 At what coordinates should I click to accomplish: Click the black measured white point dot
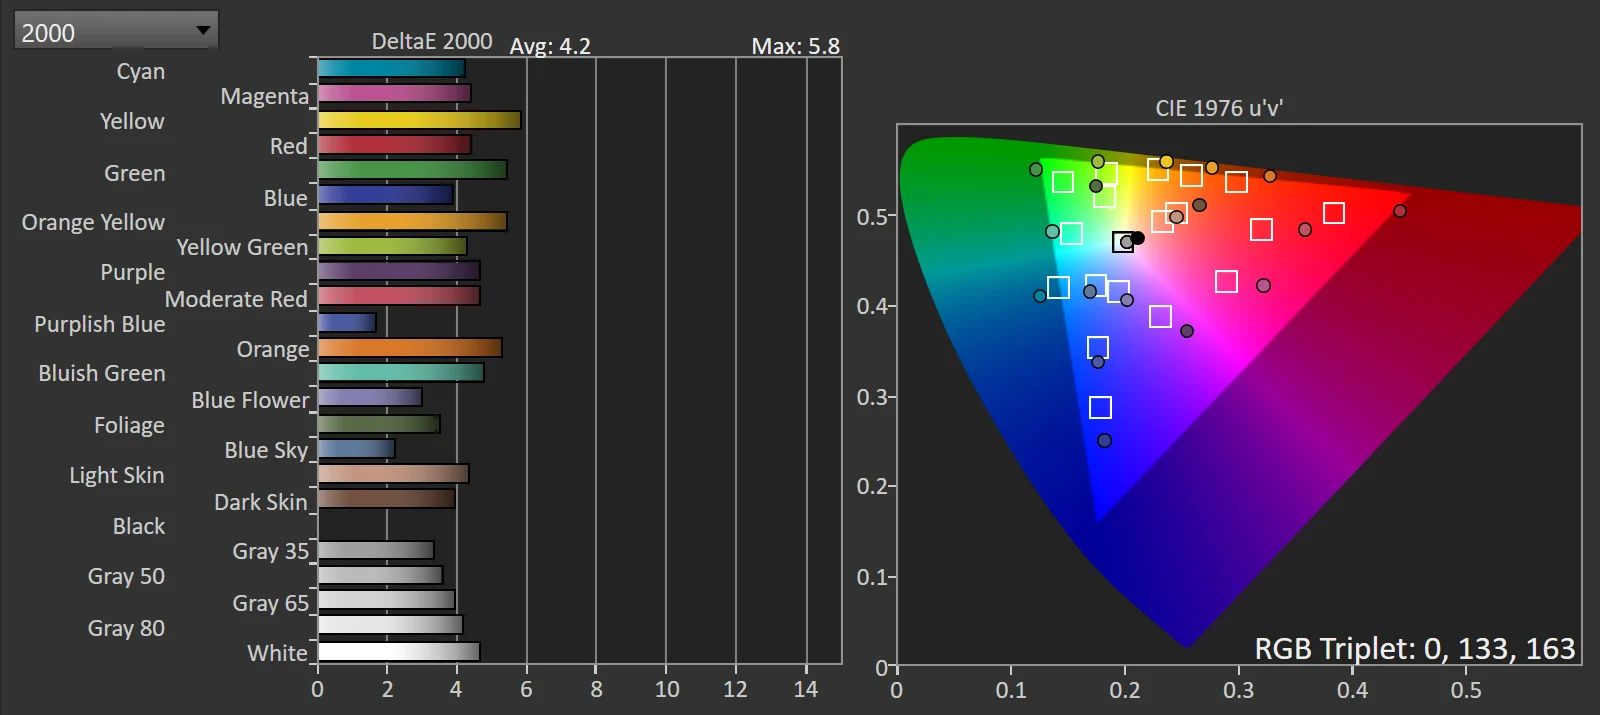point(1137,238)
